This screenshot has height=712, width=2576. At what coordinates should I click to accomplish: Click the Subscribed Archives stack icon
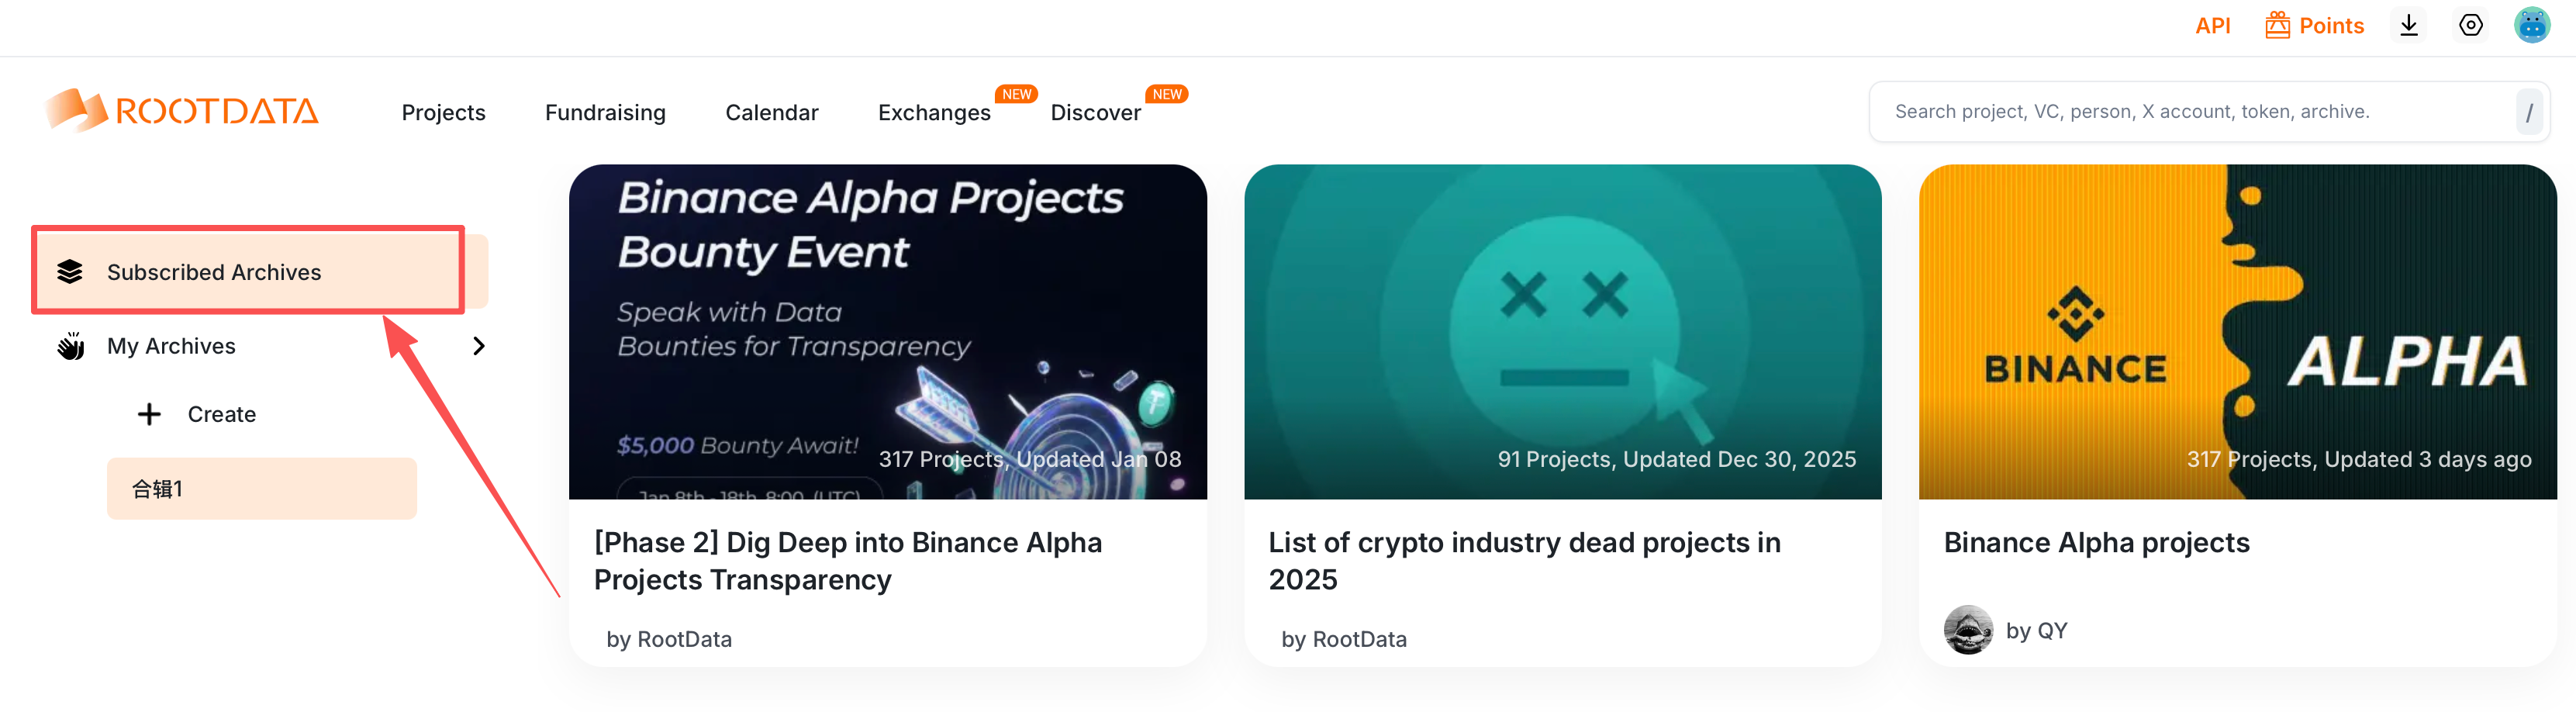(x=70, y=272)
